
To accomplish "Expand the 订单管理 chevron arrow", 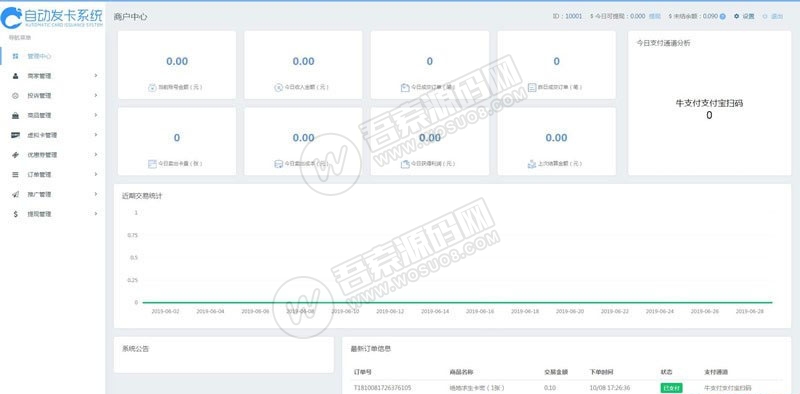I will [x=96, y=174].
